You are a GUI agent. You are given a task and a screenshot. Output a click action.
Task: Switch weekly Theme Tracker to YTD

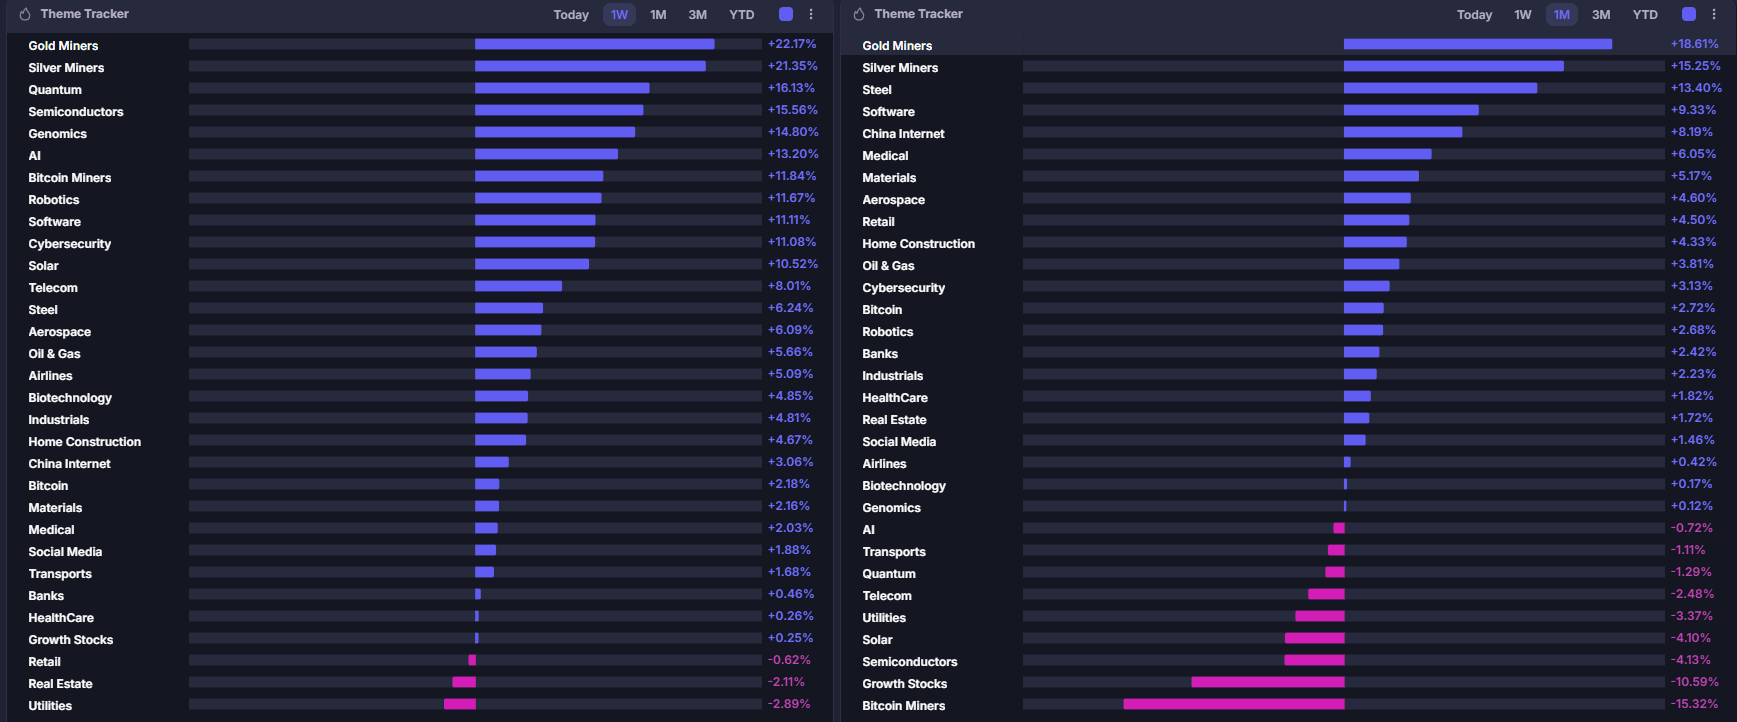[x=742, y=15]
